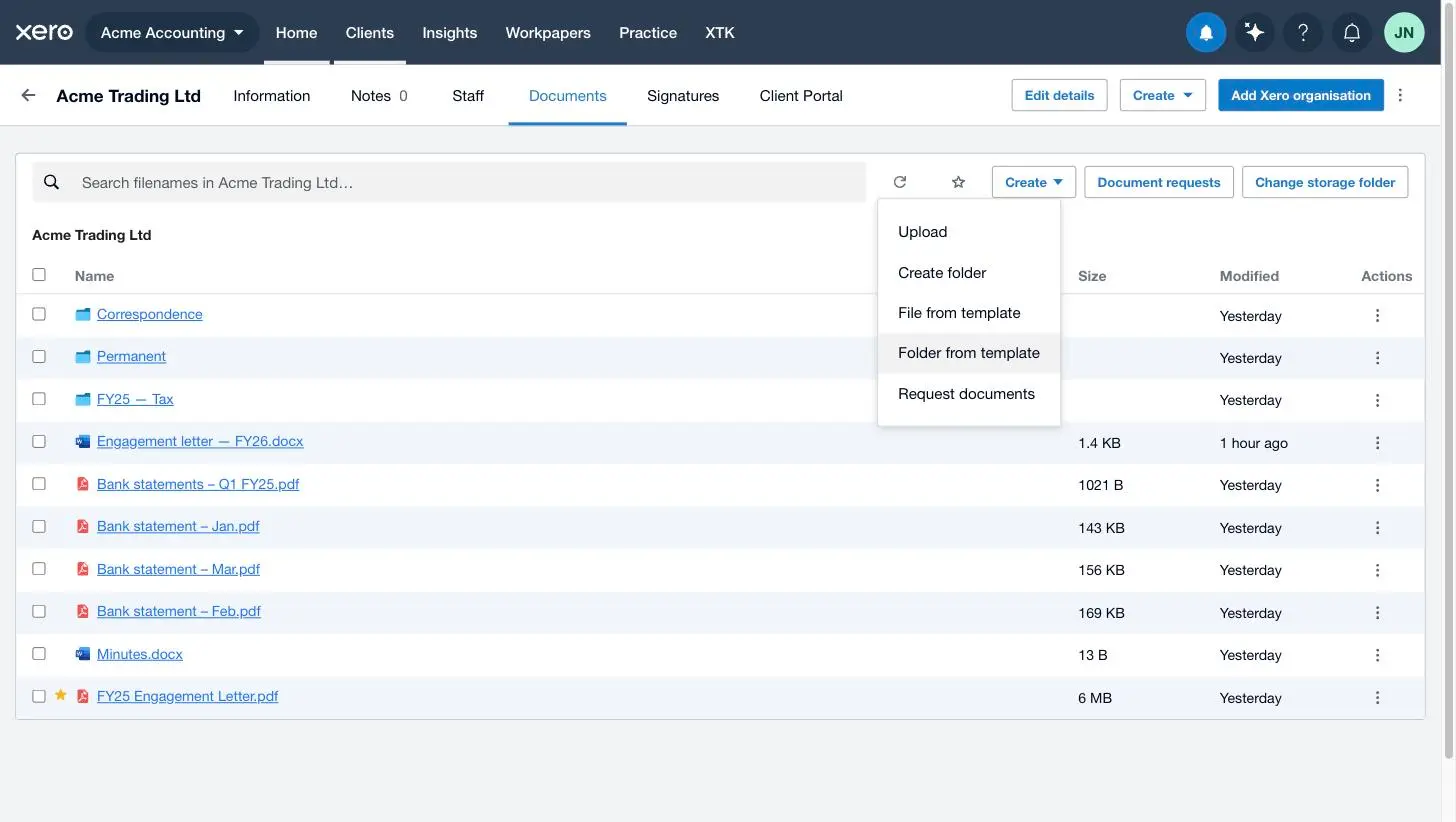
Task: Click the gold star on FY25 Engagement Letter.pdf
Action: point(60,695)
